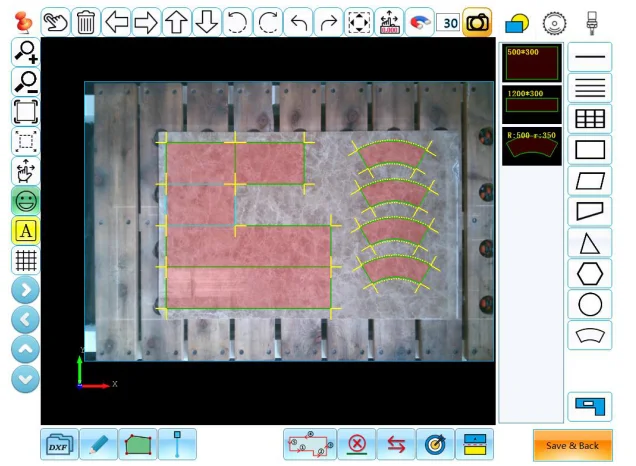Select the 1200*300 template thumbnail
The width and height of the screenshot is (636, 466).
(531, 103)
